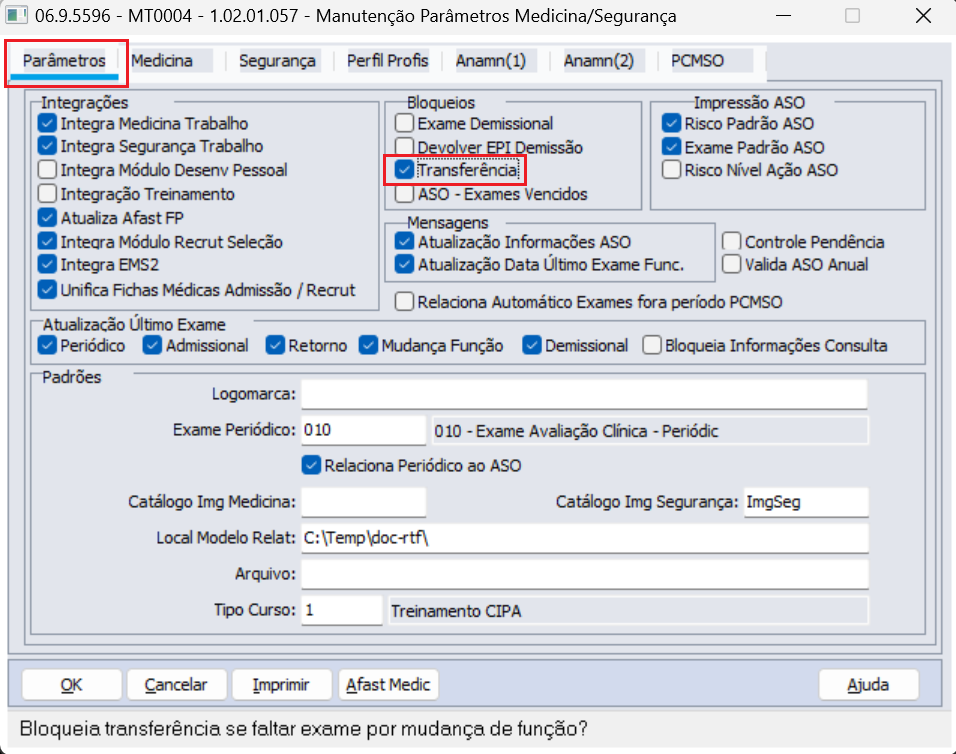This screenshot has width=956, height=754.
Task: Confirm settings with the OK button
Action: [x=70, y=684]
